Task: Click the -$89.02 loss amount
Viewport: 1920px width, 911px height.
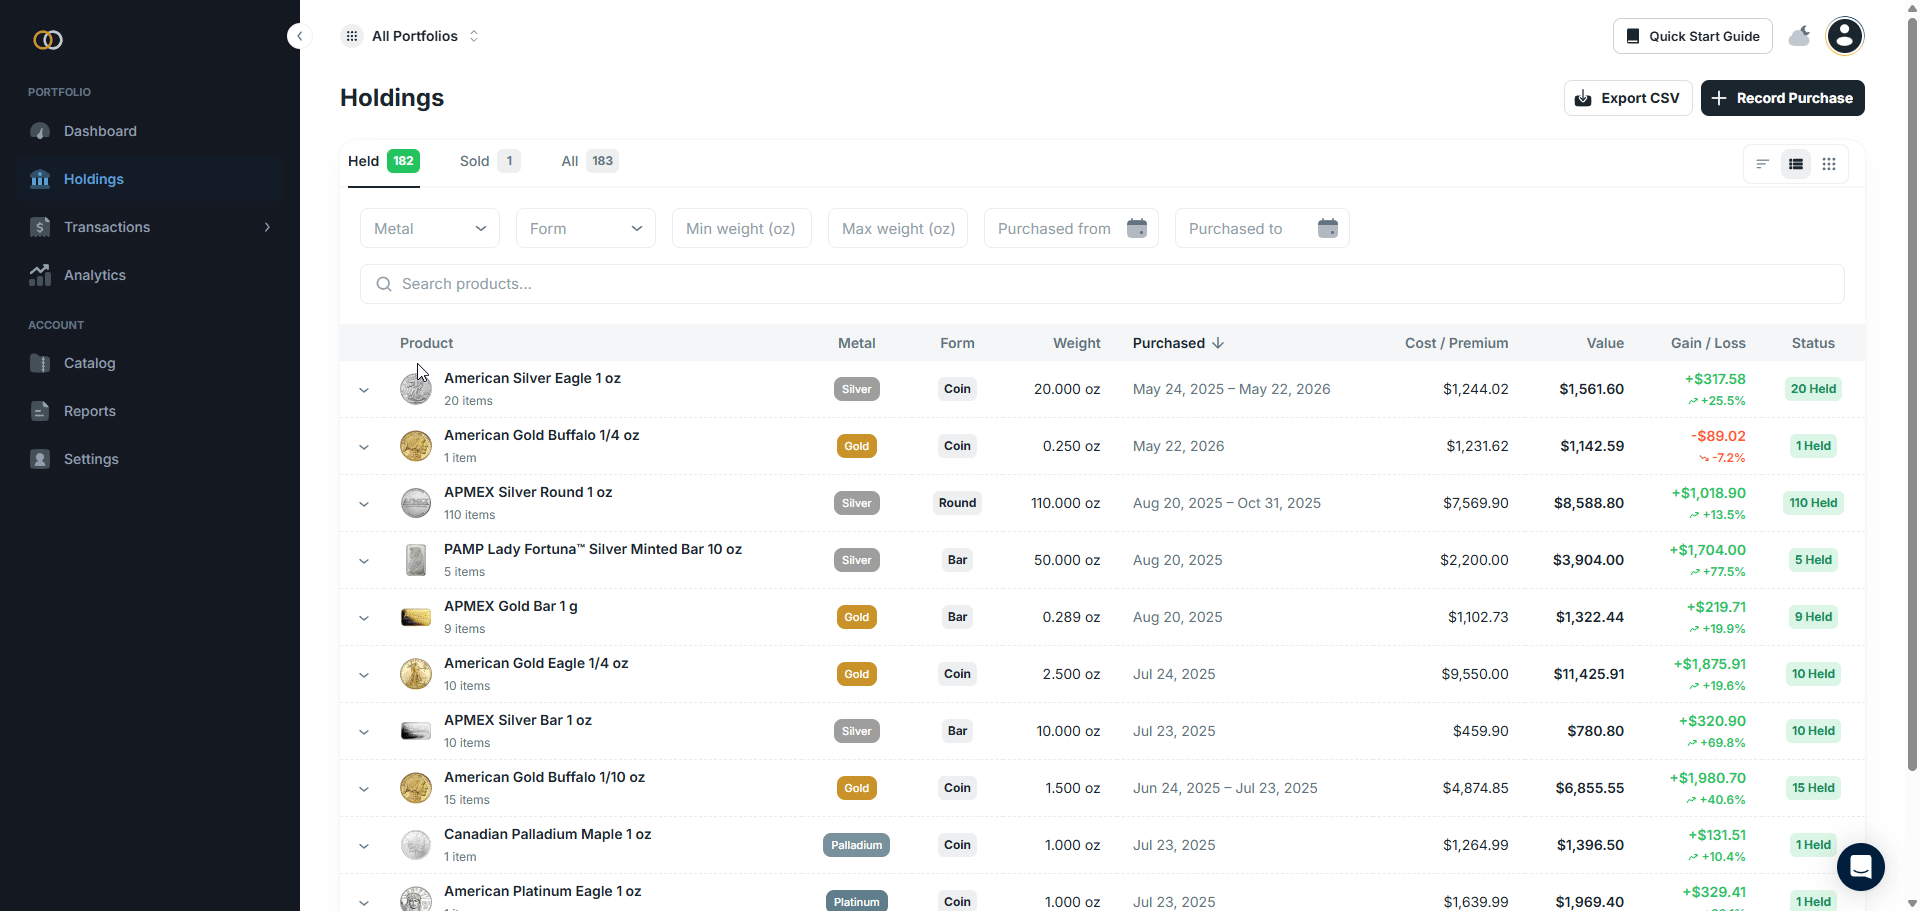Action: click(x=1718, y=436)
